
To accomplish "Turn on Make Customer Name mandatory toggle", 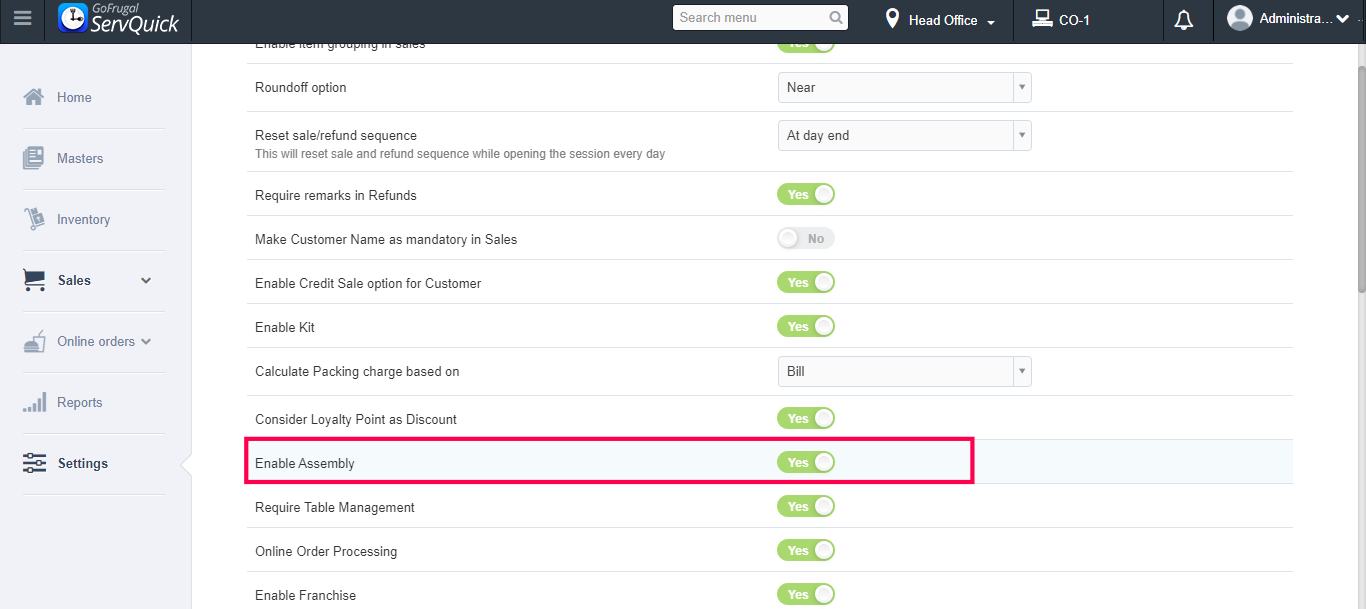I will [806, 239].
